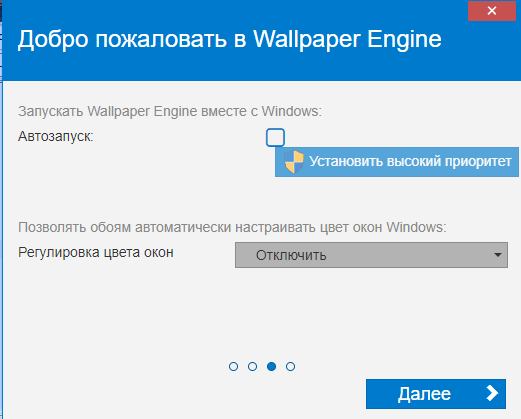This screenshot has height=419, width=521.
Task: Close the welcome dialog with the X
Action: 492,11
